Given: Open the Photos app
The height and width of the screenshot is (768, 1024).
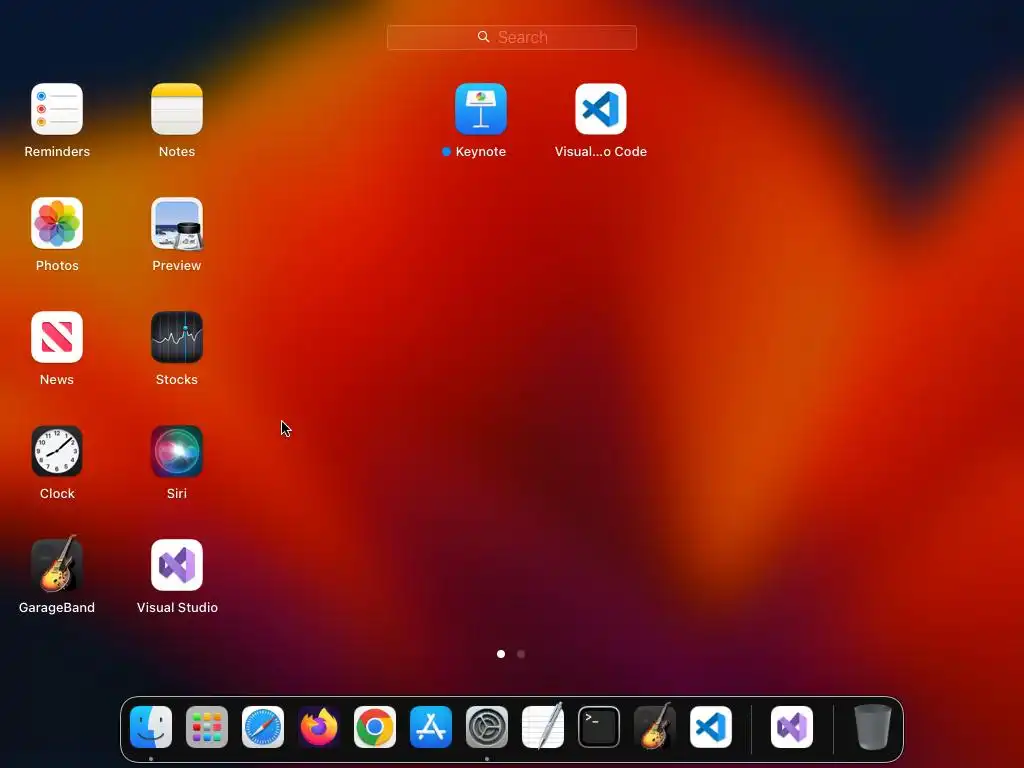Looking at the screenshot, I should pyautogui.click(x=57, y=223).
